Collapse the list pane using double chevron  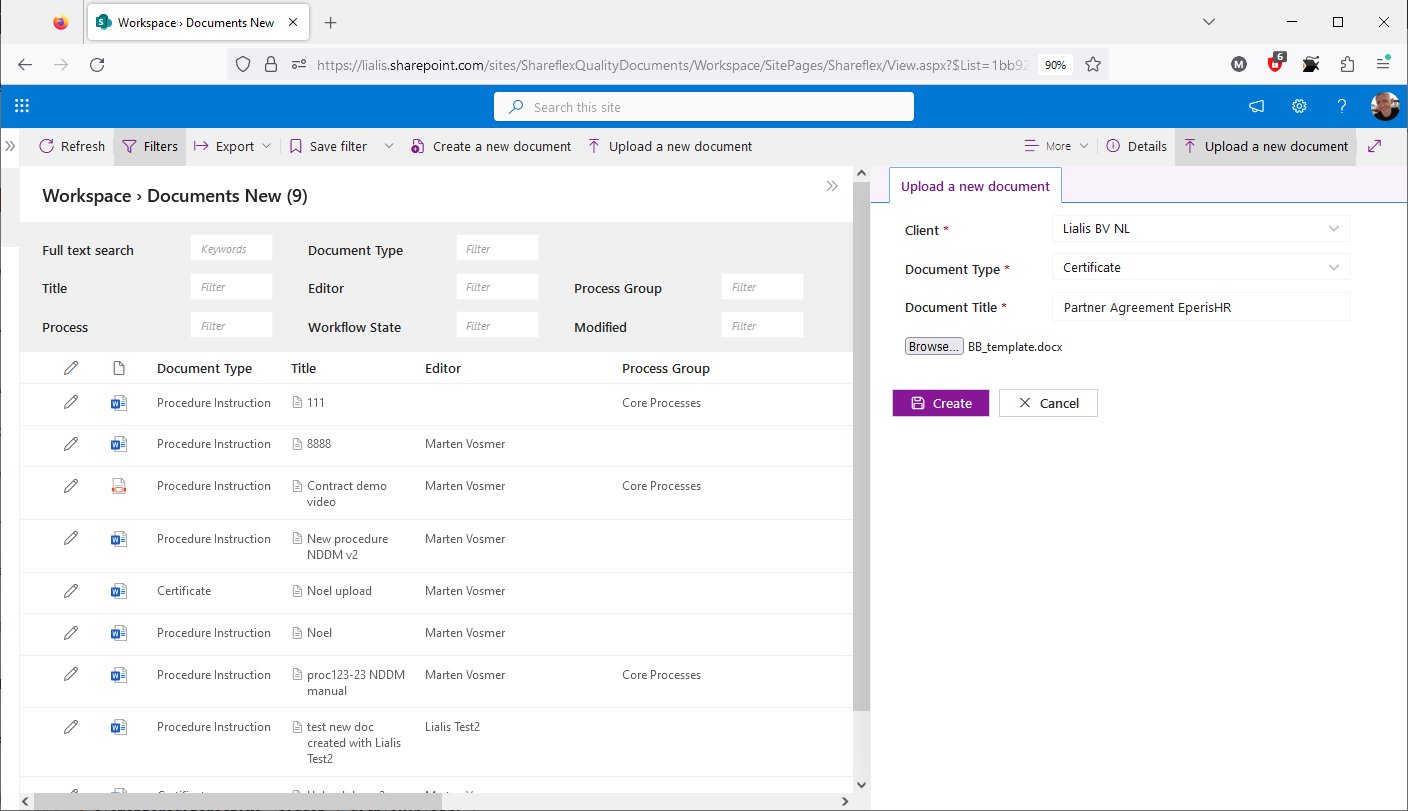click(831, 186)
